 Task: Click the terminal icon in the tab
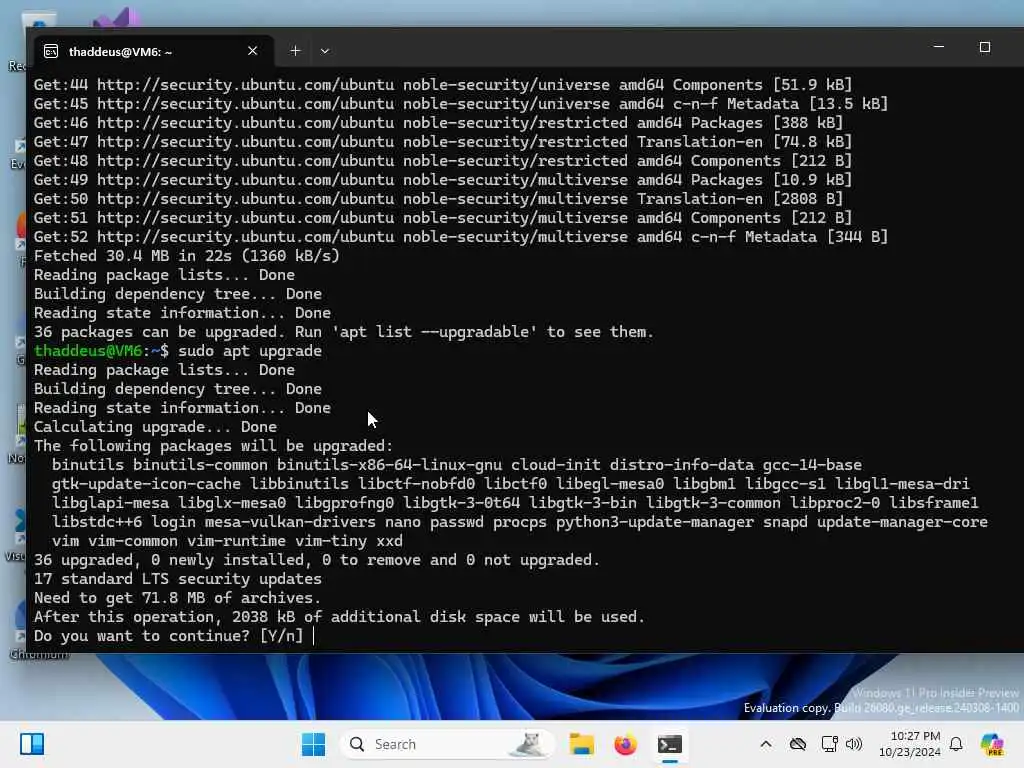(51, 51)
